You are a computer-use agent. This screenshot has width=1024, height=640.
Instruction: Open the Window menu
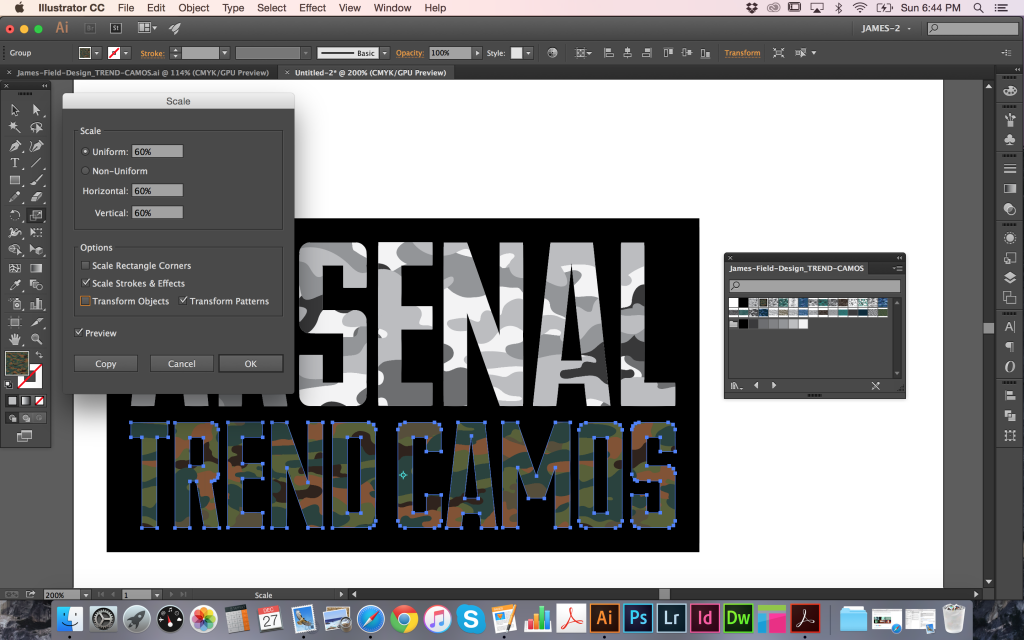pyautogui.click(x=392, y=8)
